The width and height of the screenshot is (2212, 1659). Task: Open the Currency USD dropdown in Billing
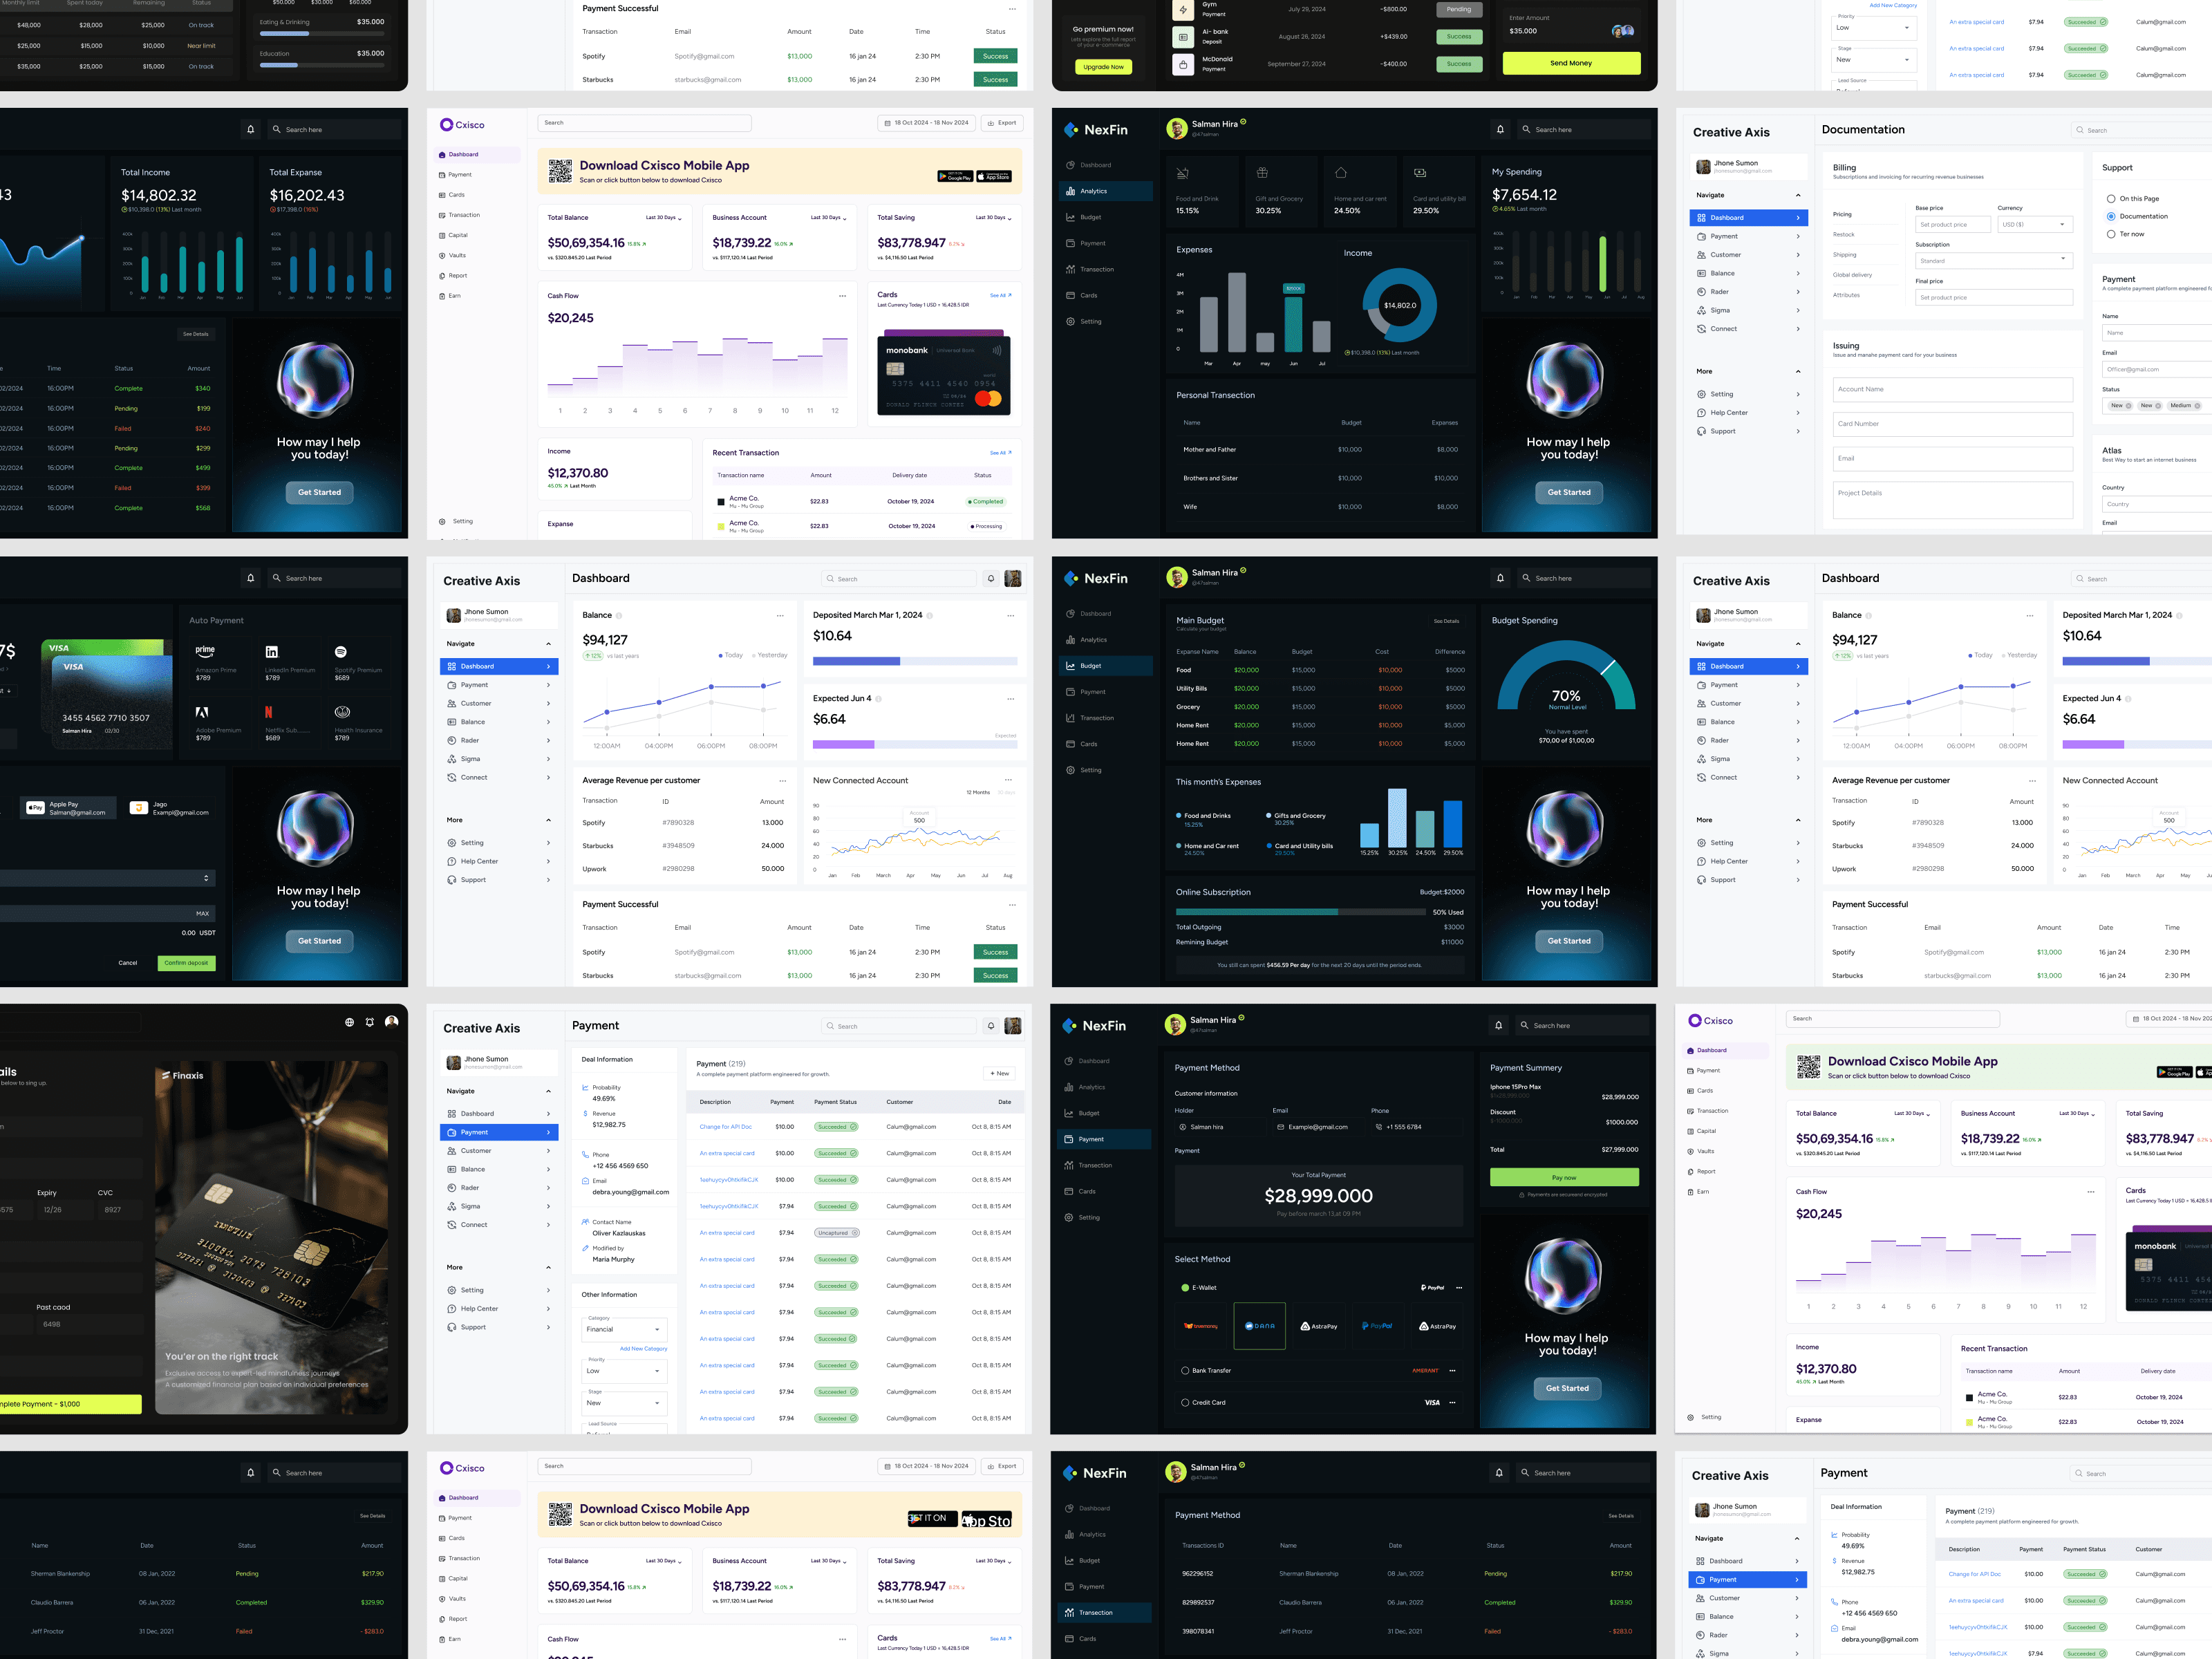[x=2034, y=225]
